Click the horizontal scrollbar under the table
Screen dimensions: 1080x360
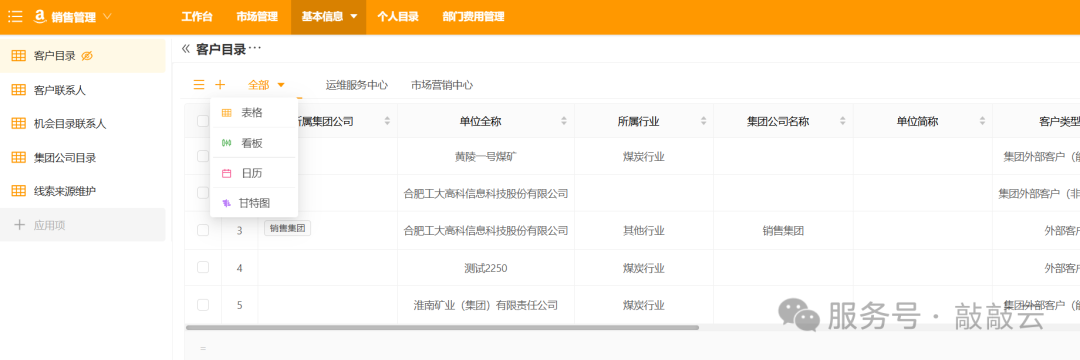442,328
